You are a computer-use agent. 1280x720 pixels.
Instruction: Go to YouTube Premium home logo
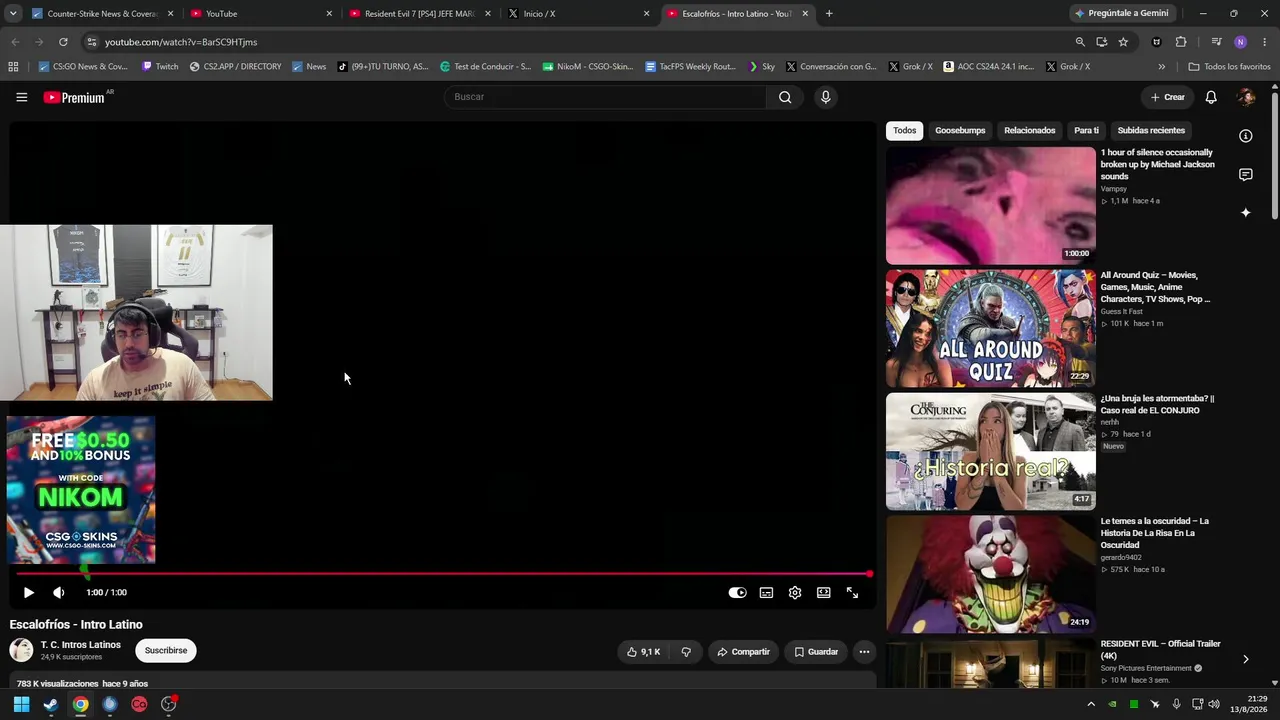pos(74,97)
